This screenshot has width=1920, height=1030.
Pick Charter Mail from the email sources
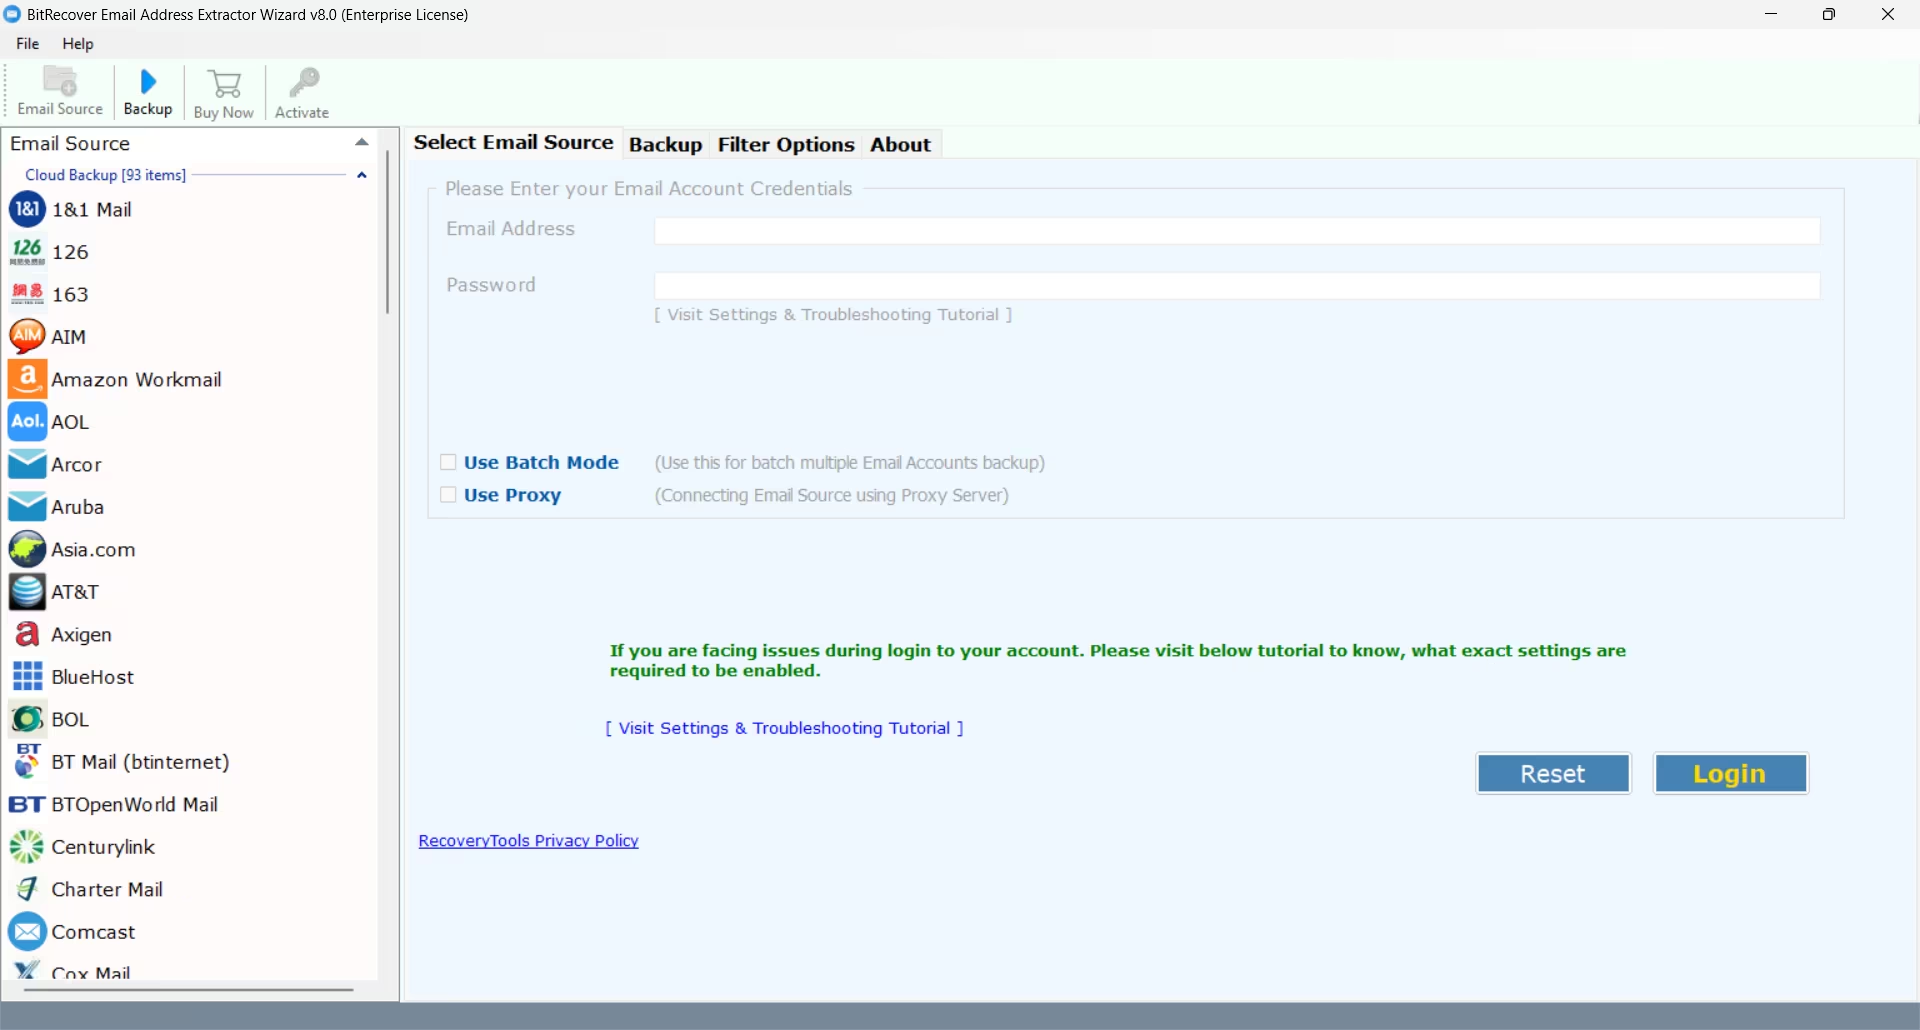107,890
